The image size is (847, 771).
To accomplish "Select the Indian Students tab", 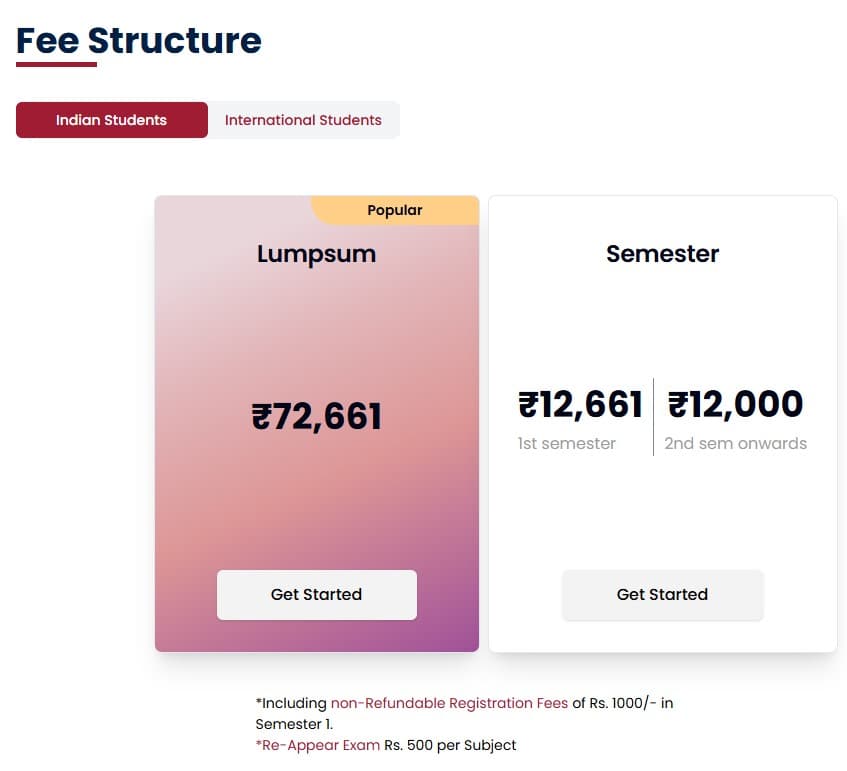I will (111, 119).
